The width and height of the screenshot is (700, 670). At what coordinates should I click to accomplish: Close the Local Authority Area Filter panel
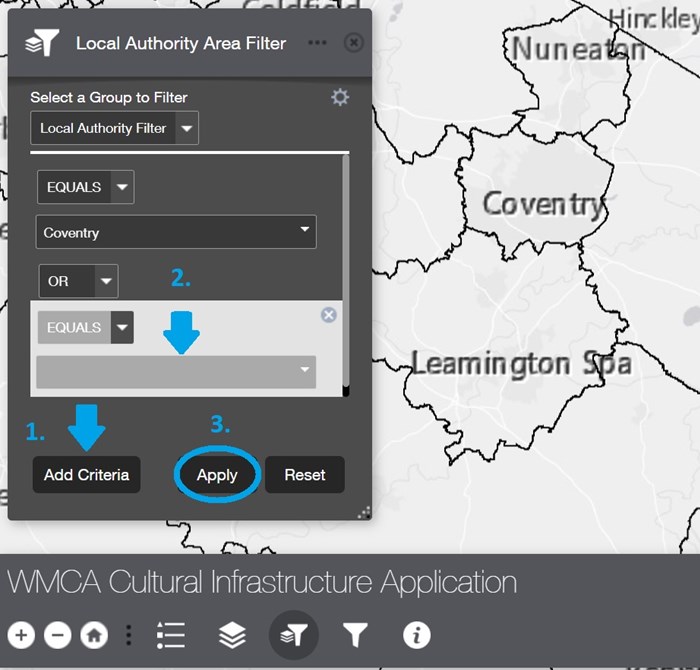tap(353, 43)
